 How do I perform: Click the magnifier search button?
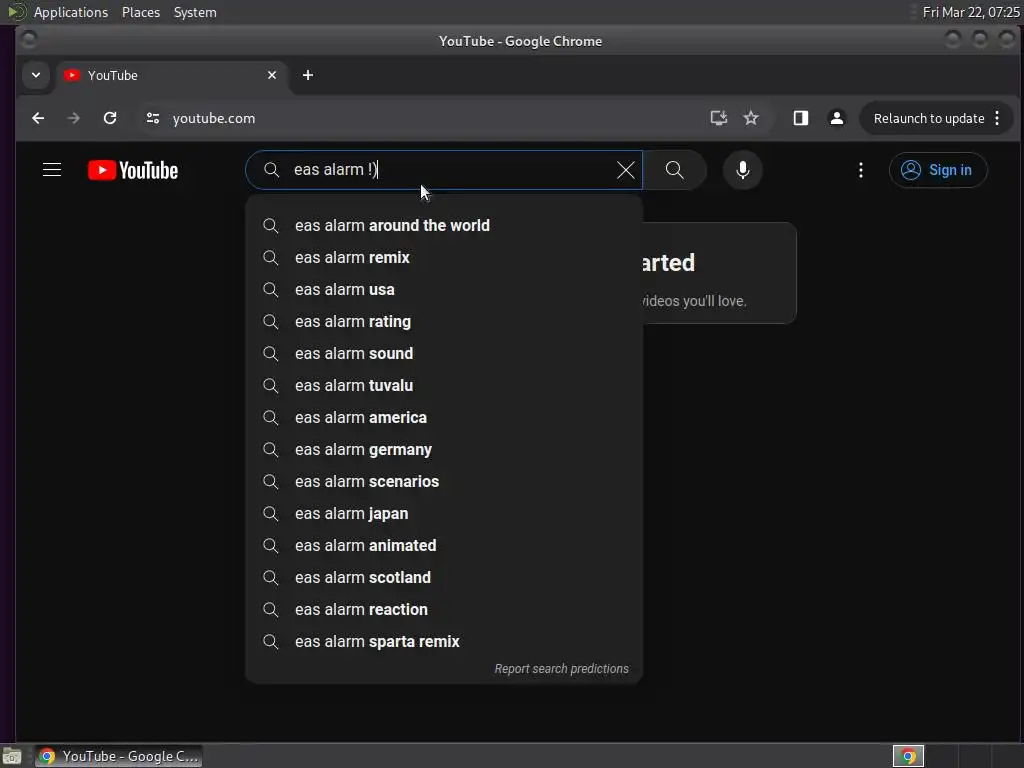(675, 170)
